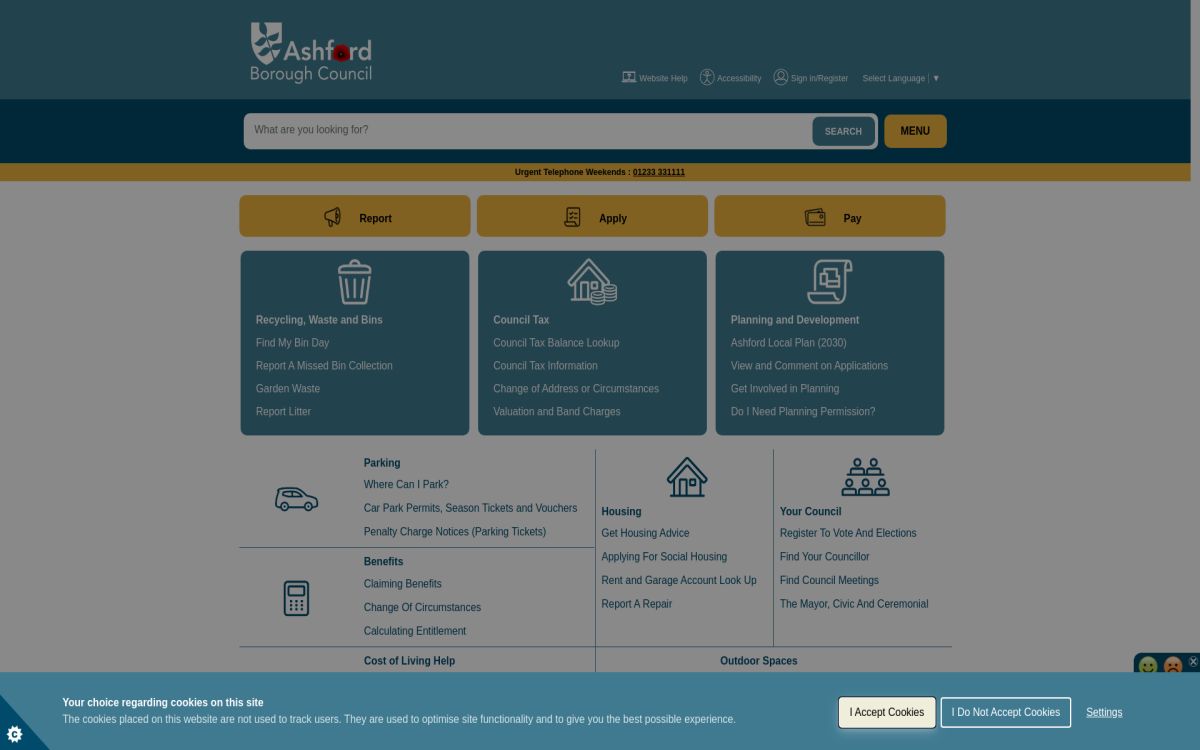Click the Your Council people icon
This screenshot has width=1200, height=750.
tap(865, 477)
